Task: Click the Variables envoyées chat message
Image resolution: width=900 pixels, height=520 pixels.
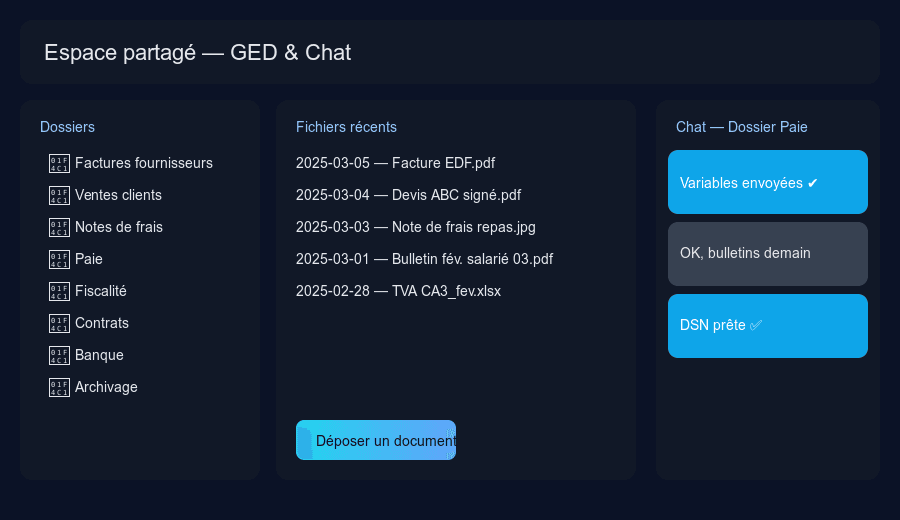Action: point(767,182)
